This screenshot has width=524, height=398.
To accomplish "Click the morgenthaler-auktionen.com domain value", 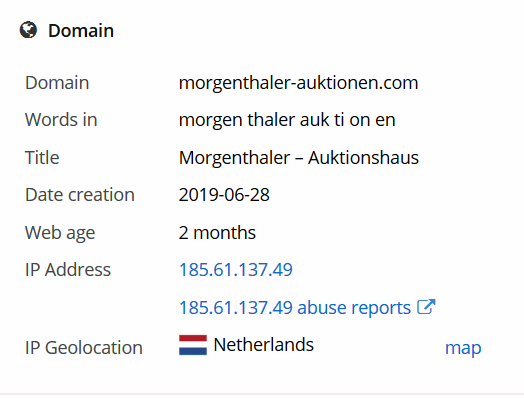I will coord(298,83).
